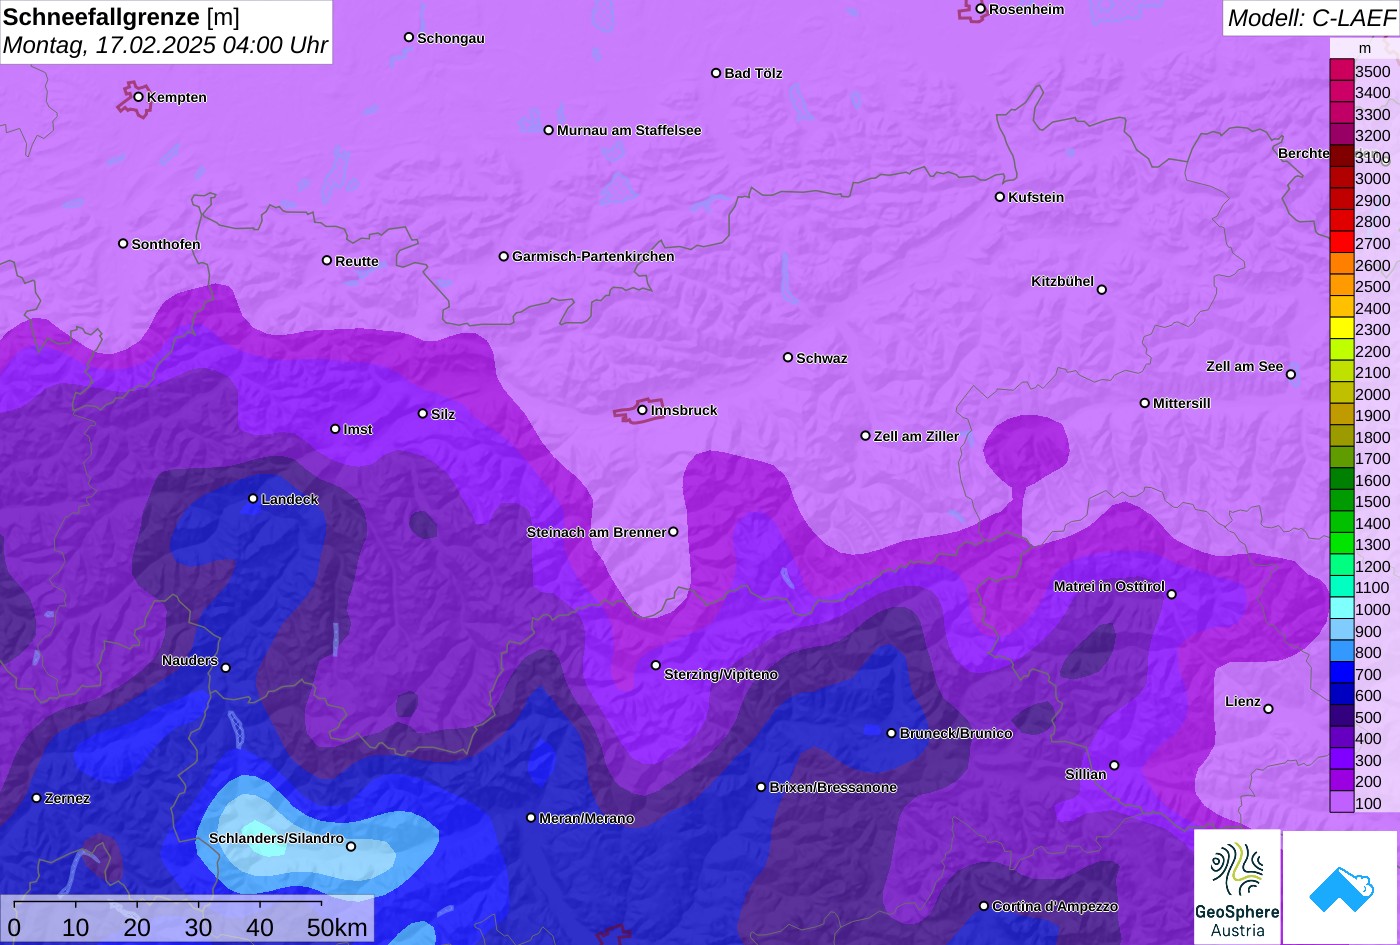
Task: Click the Reutte location dot
Action: pyautogui.click(x=327, y=261)
